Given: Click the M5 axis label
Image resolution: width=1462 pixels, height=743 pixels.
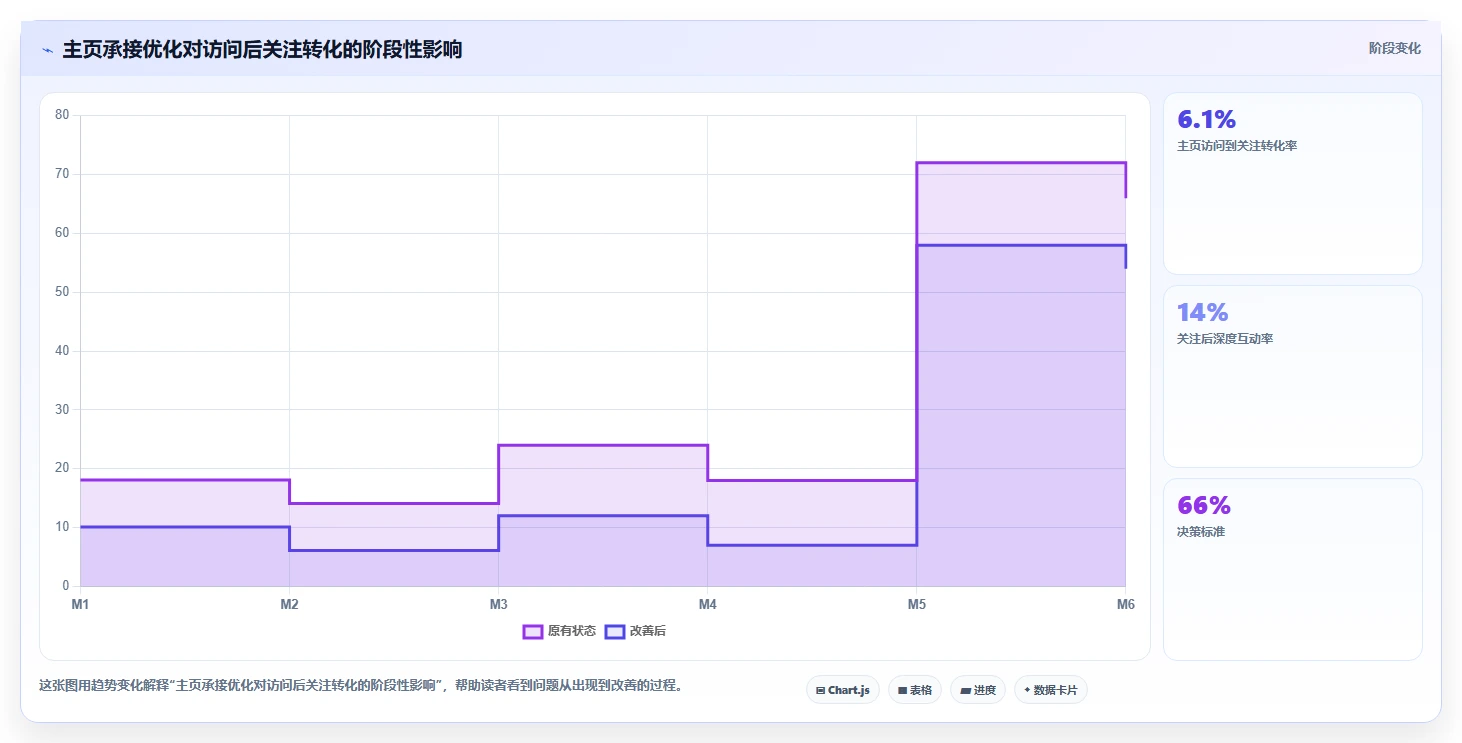Looking at the screenshot, I should (x=916, y=604).
